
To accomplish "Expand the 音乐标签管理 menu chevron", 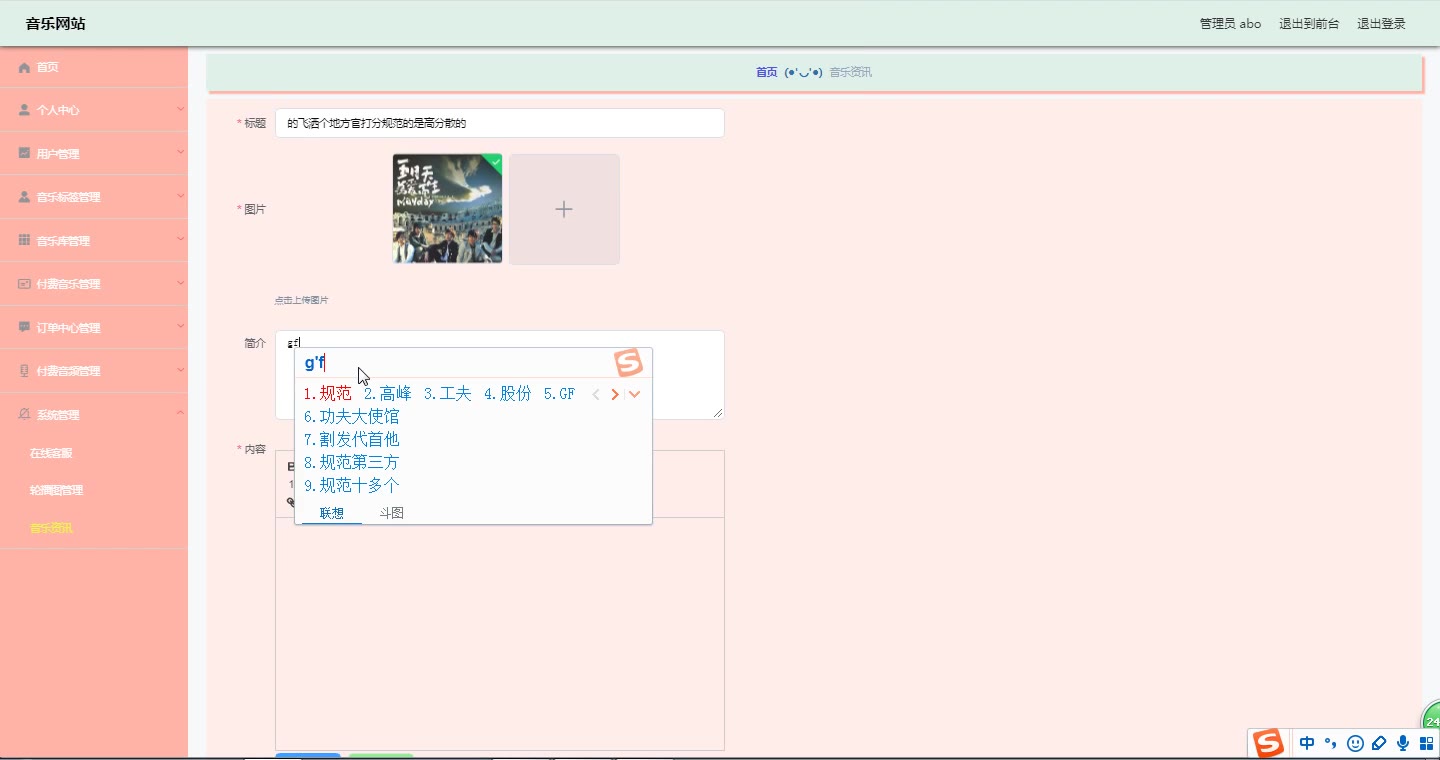I will (180, 196).
